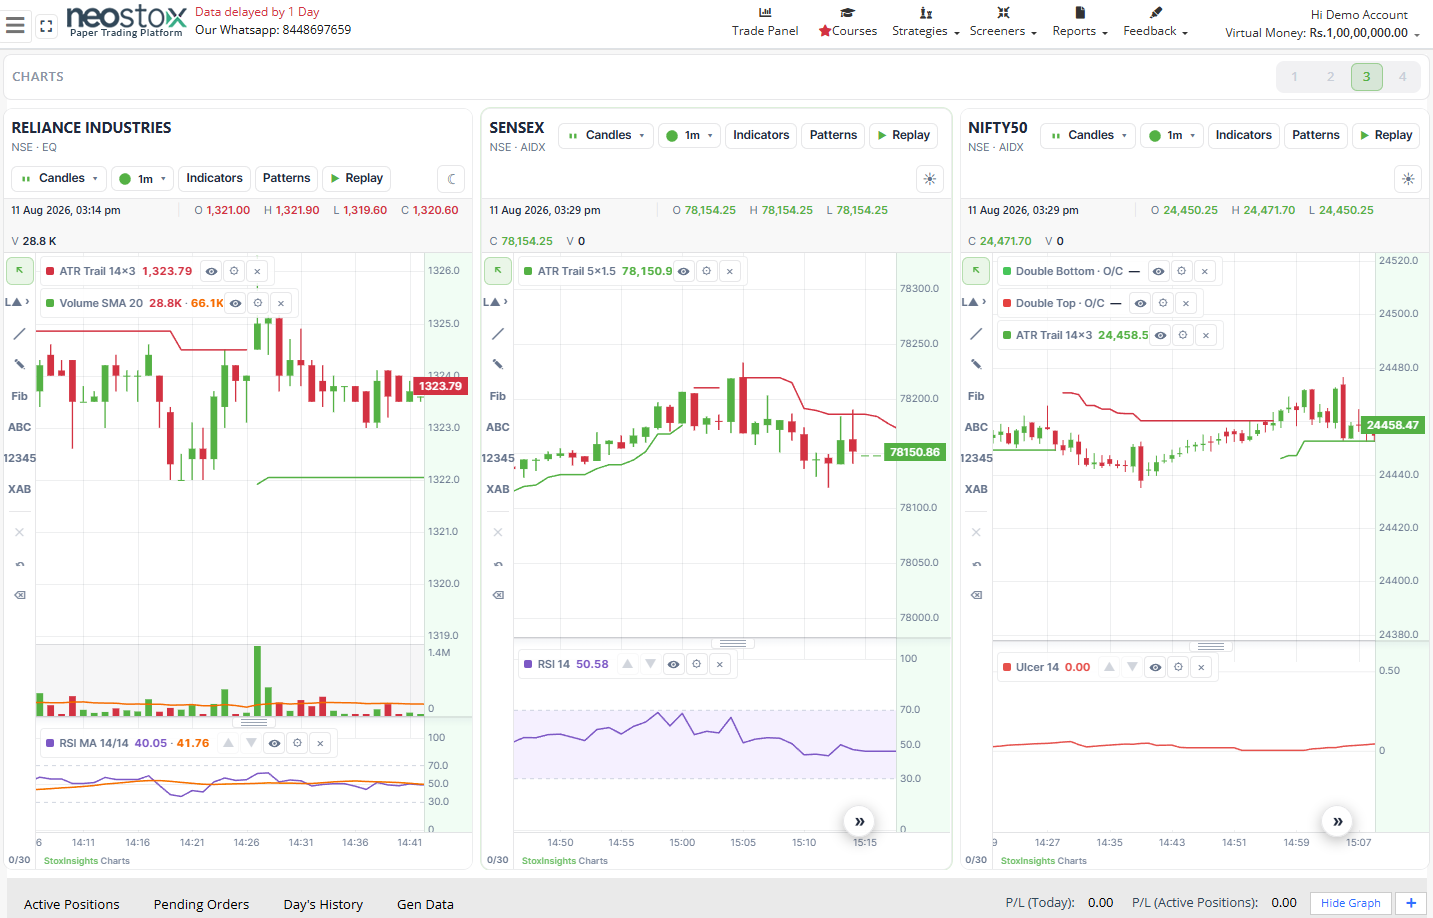Select line drawing tool on Reliance chart
This screenshot has height=918, width=1433.
point(19,334)
